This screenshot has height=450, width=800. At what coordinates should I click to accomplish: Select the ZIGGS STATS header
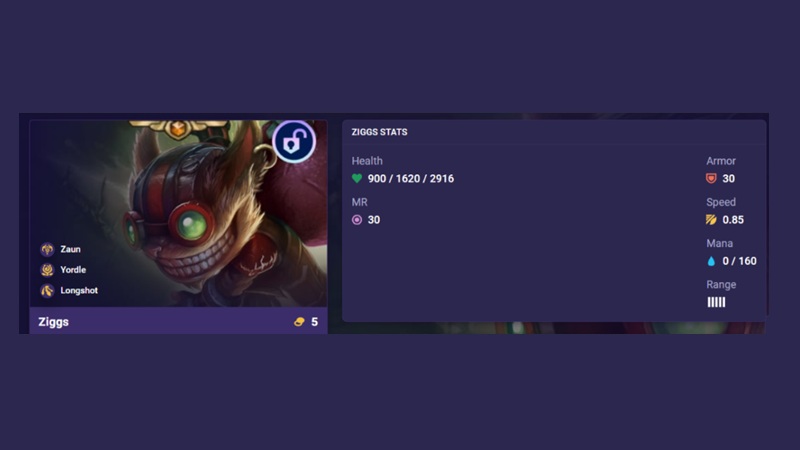[x=380, y=132]
